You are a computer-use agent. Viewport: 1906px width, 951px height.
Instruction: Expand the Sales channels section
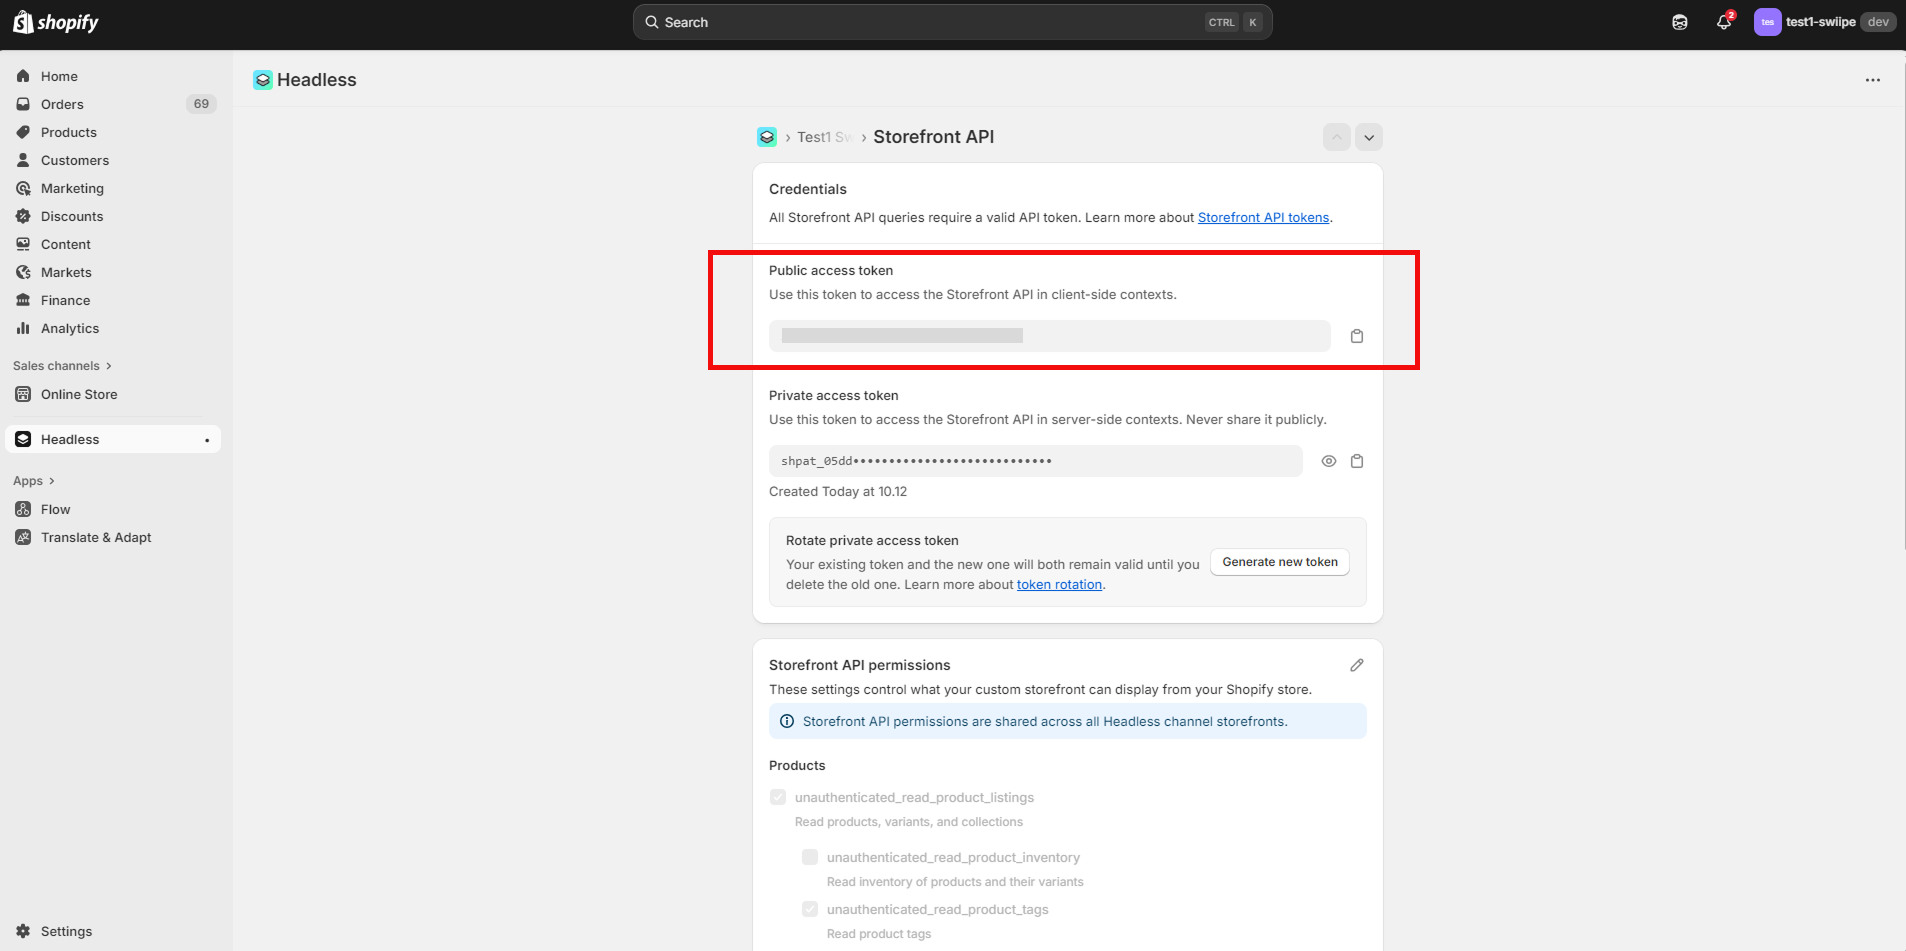click(x=62, y=366)
